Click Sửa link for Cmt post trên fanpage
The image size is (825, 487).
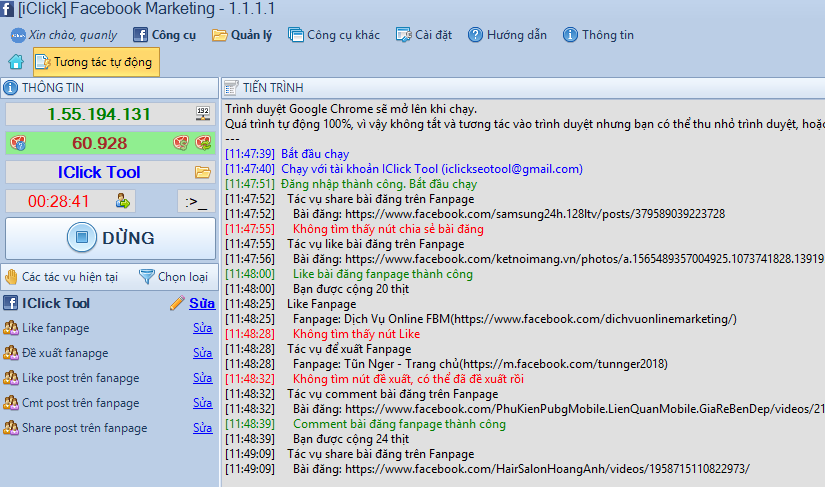point(203,403)
